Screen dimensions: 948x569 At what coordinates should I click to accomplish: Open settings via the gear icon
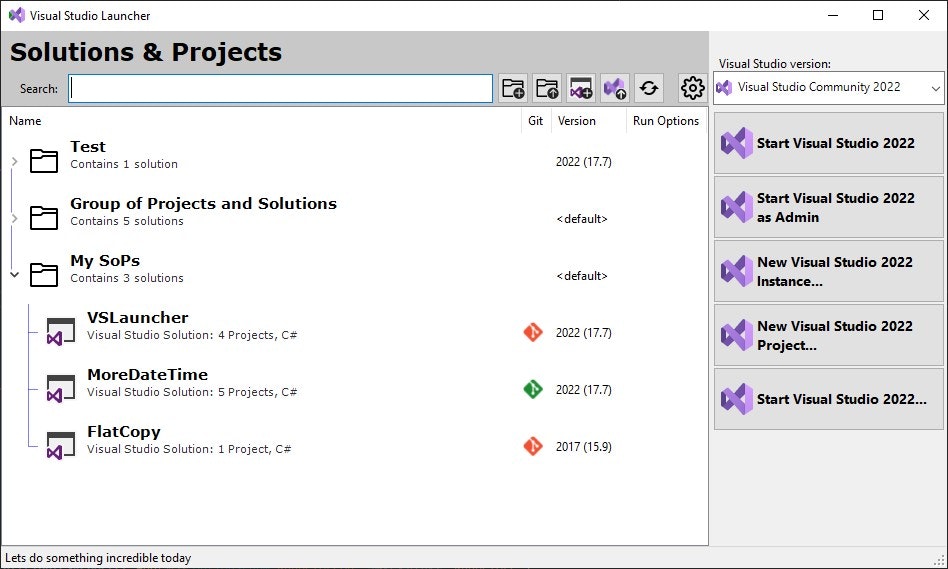[x=692, y=88]
